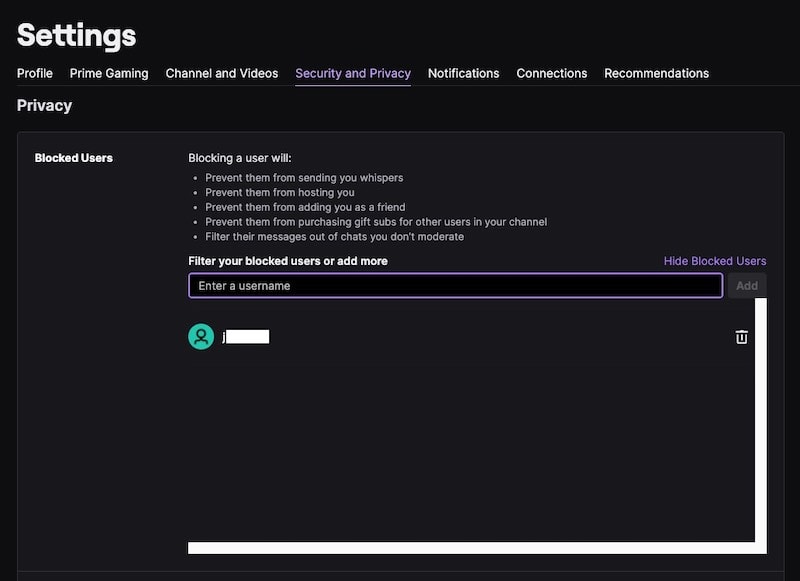This screenshot has width=800, height=581.
Task: Click the Add button
Action: click(x=747, y=286)
